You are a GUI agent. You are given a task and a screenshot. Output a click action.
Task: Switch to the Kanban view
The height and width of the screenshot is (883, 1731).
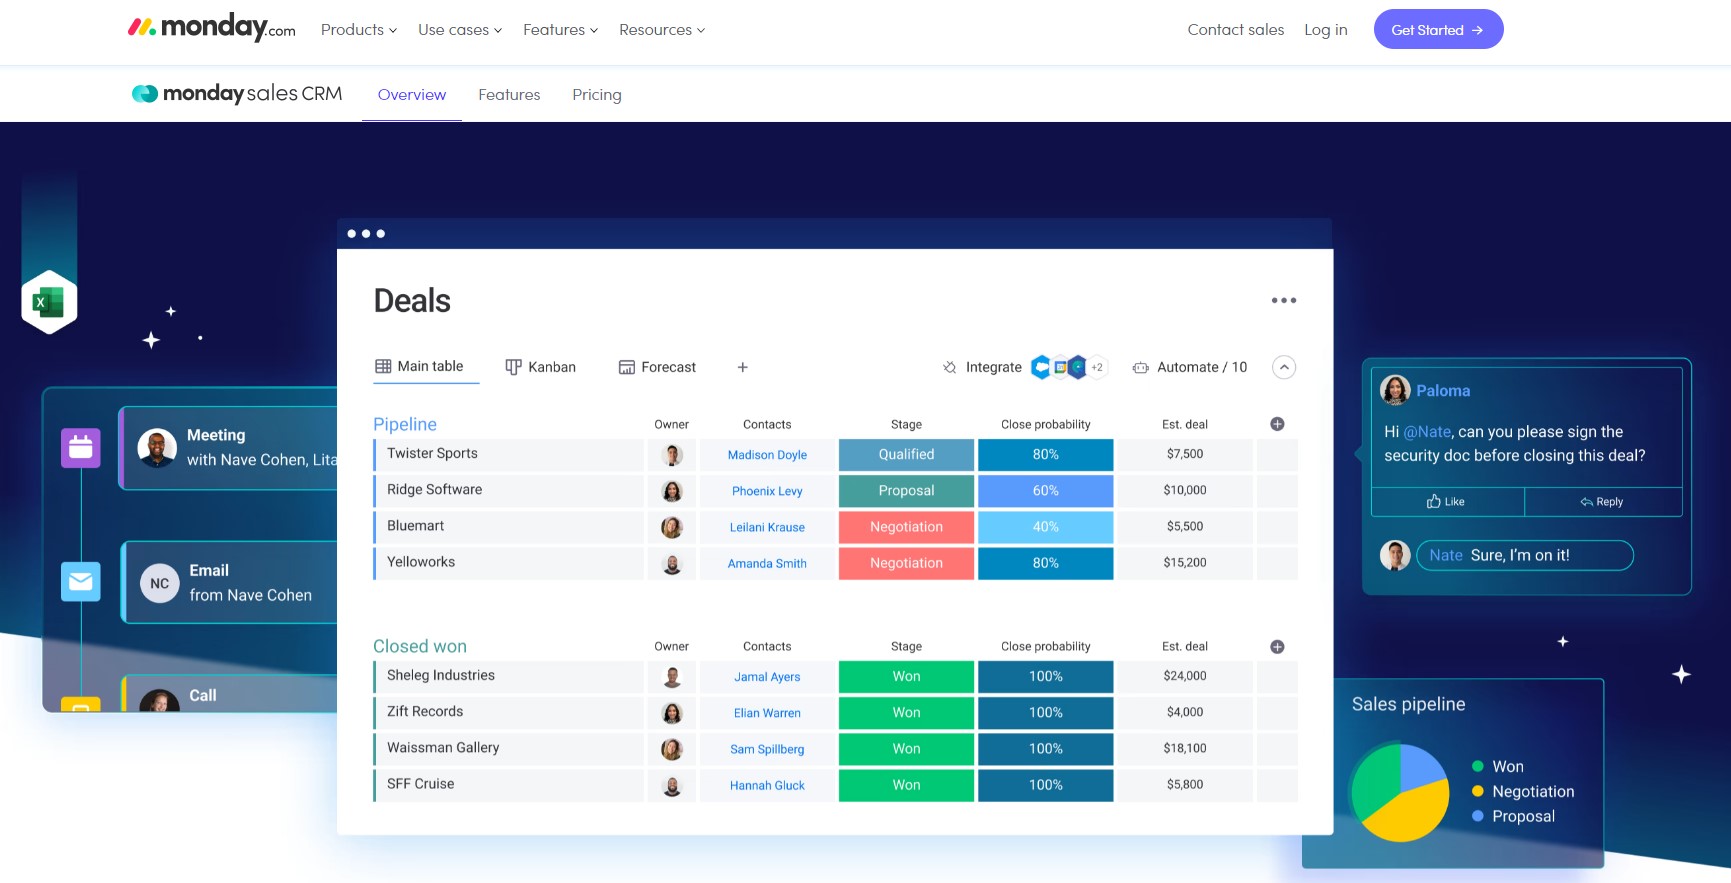541,367
